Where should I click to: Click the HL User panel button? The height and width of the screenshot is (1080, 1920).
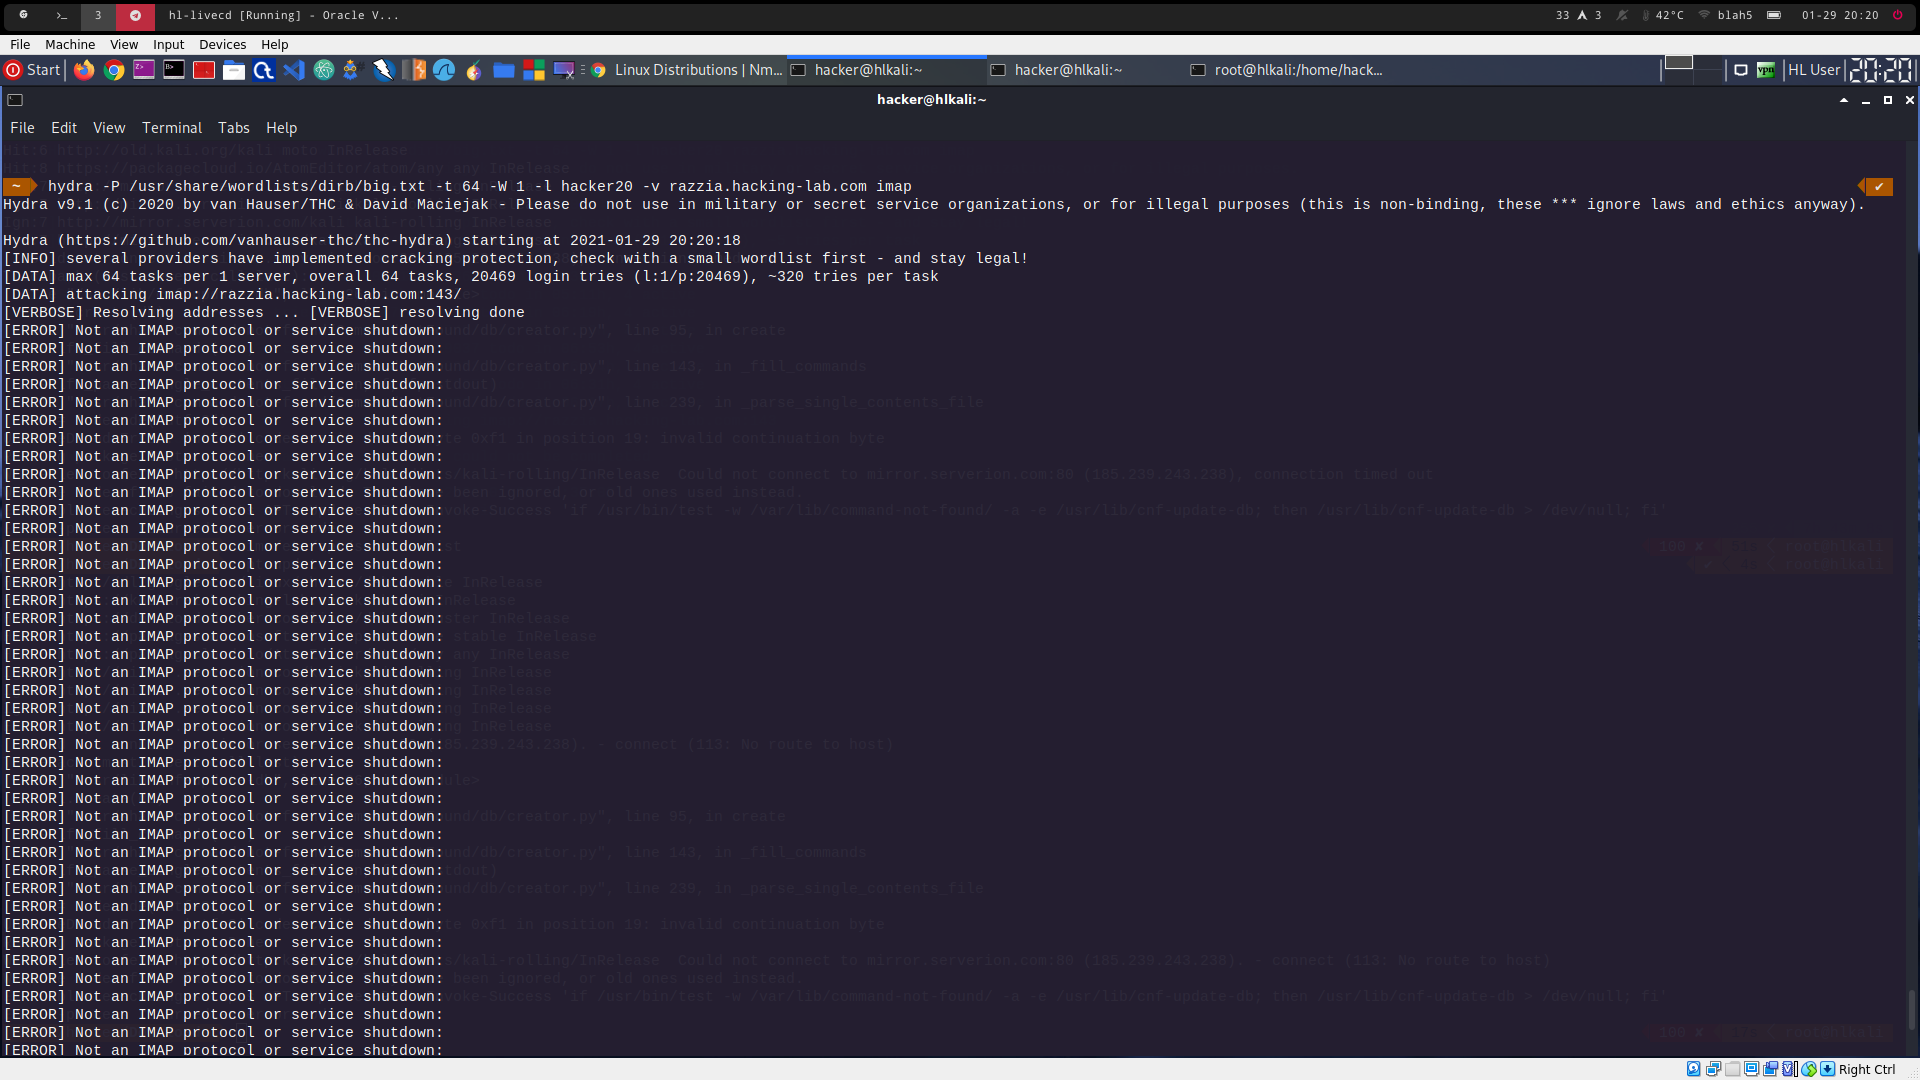pos(1813,70)
